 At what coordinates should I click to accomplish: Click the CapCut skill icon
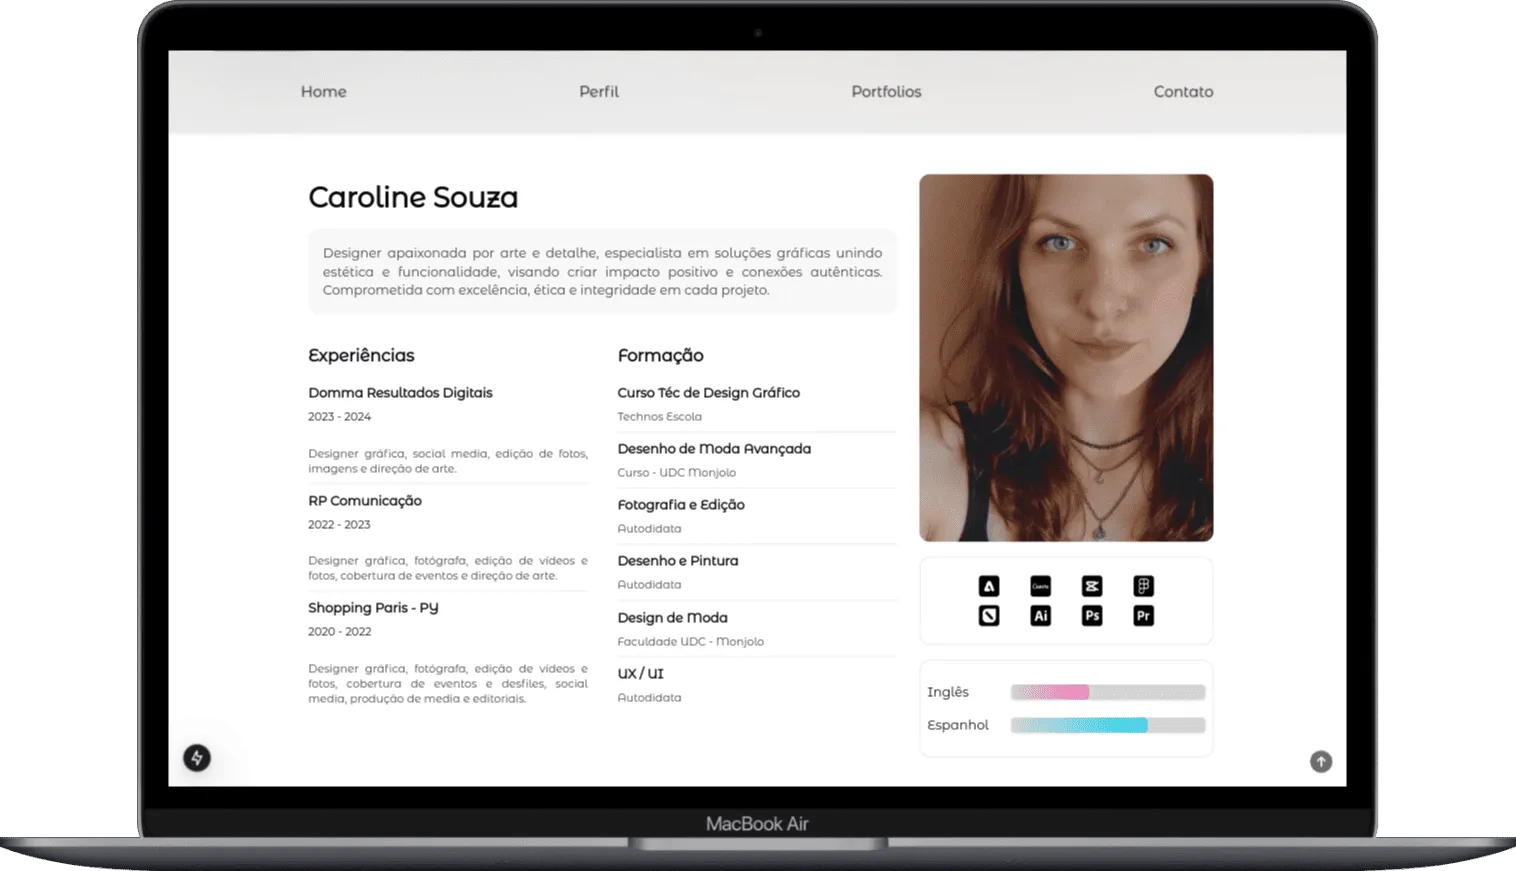pos(1092,586)
